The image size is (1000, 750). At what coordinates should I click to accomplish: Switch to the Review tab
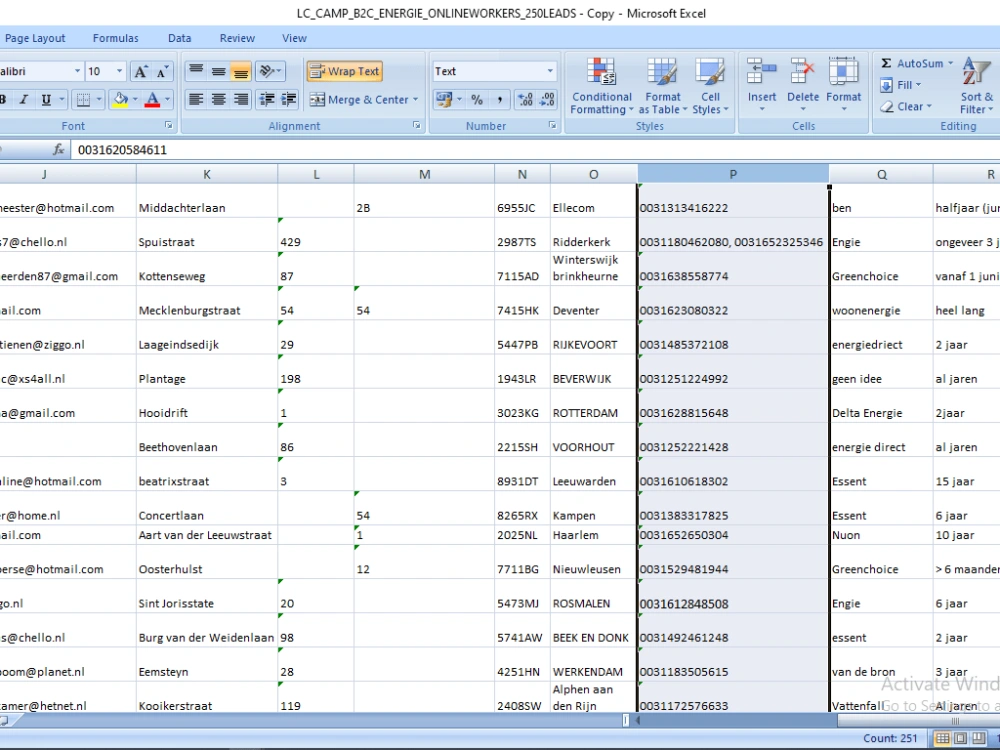point(237,38)
